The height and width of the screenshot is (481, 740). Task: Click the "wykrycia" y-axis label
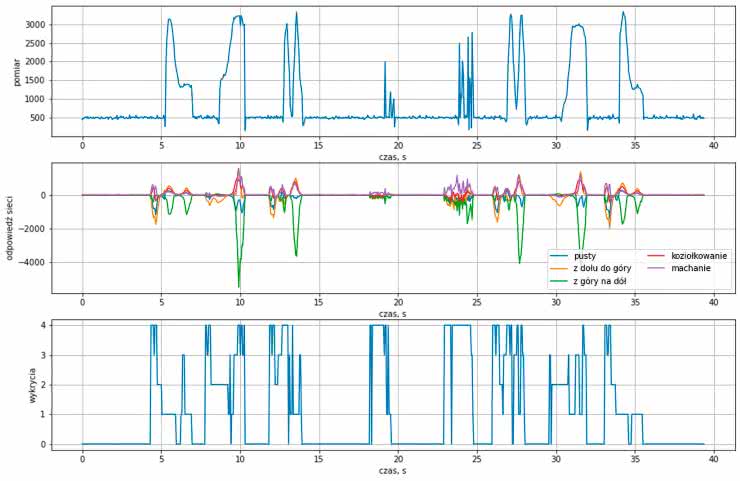click(x=32, y=384)
